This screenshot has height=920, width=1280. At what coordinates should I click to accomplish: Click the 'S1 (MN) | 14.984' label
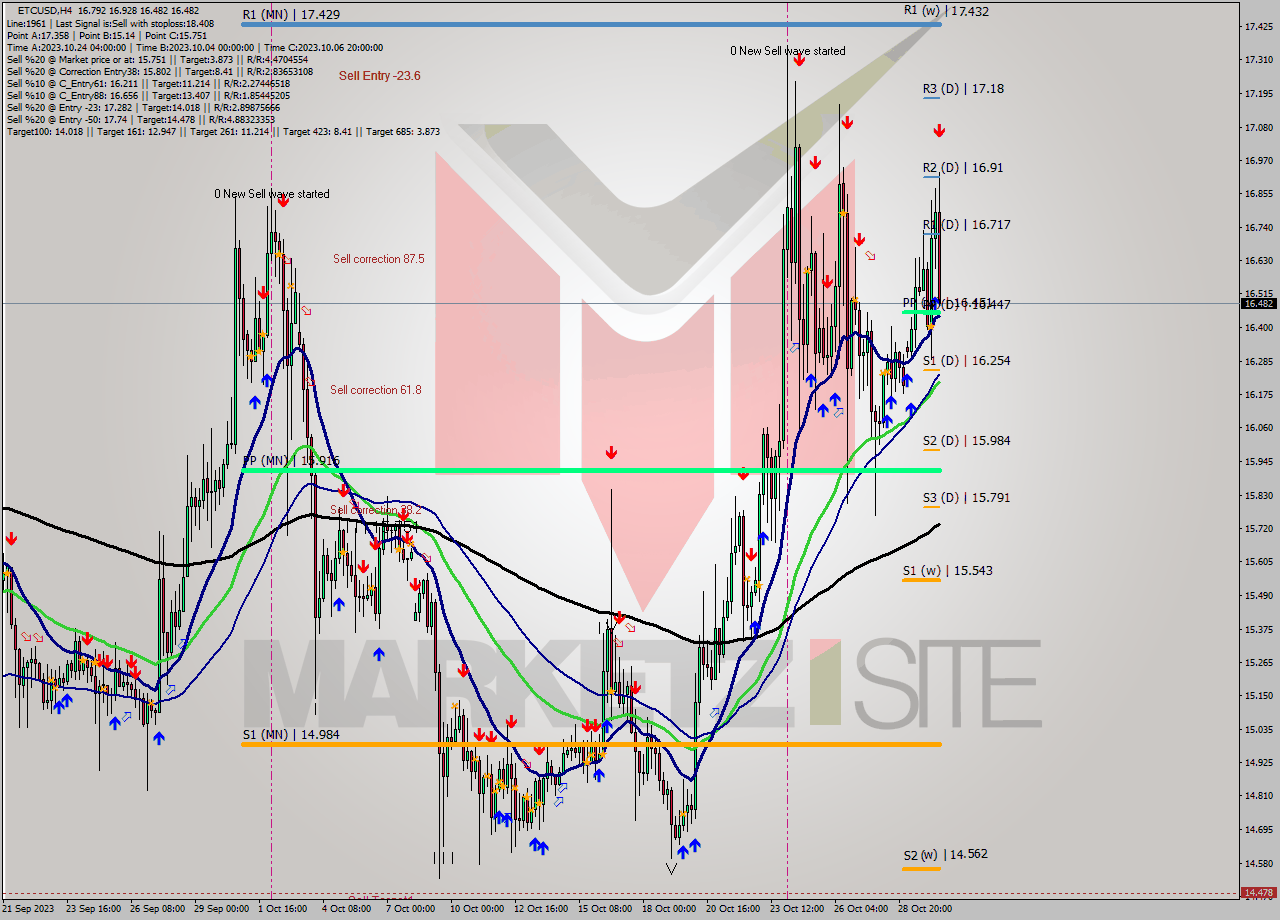[x=291, y=735]
